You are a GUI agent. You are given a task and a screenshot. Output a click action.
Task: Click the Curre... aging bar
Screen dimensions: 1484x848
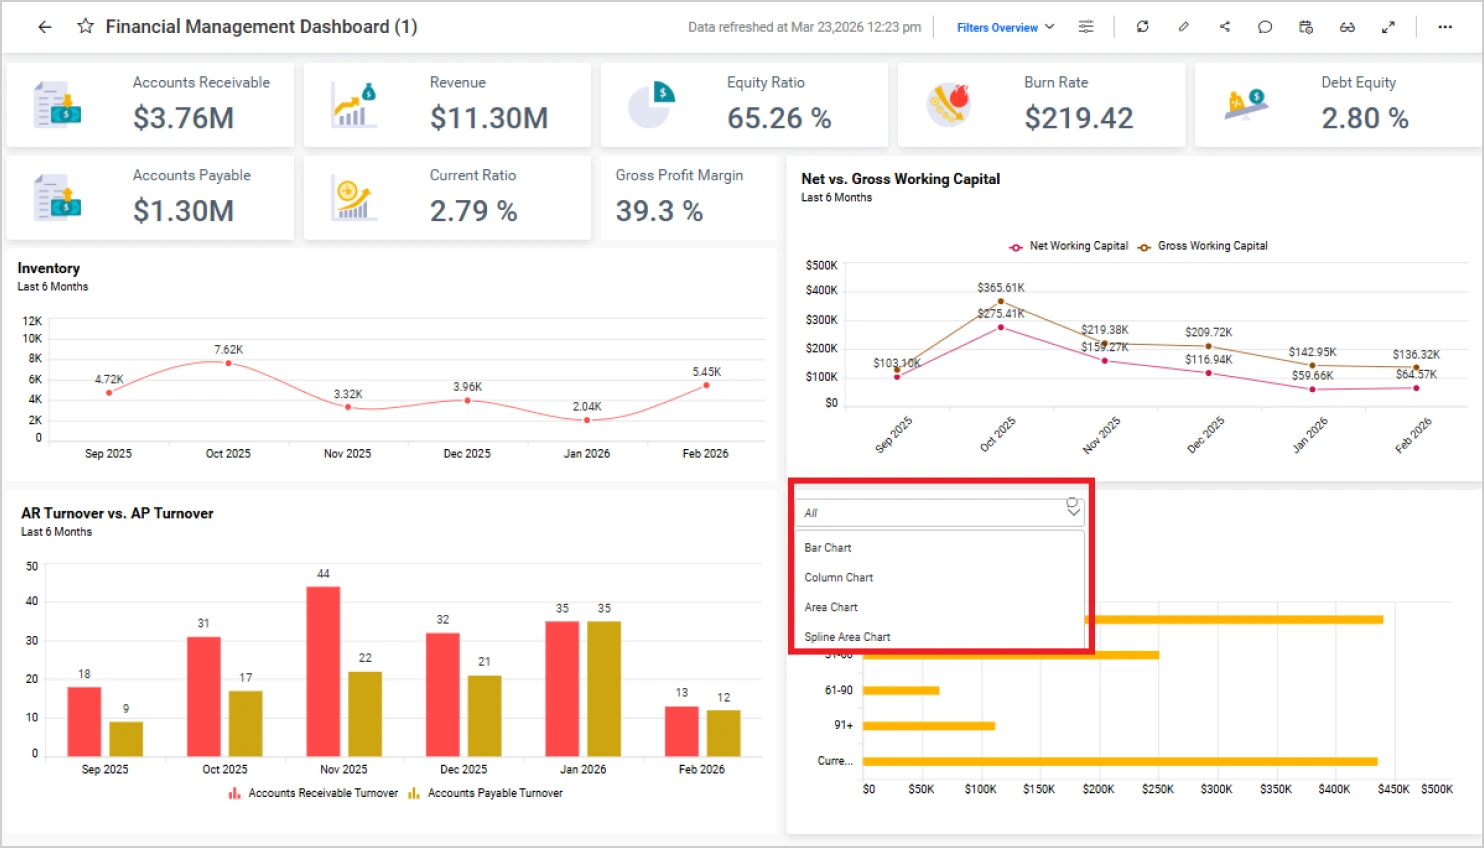click(1120, 762)
